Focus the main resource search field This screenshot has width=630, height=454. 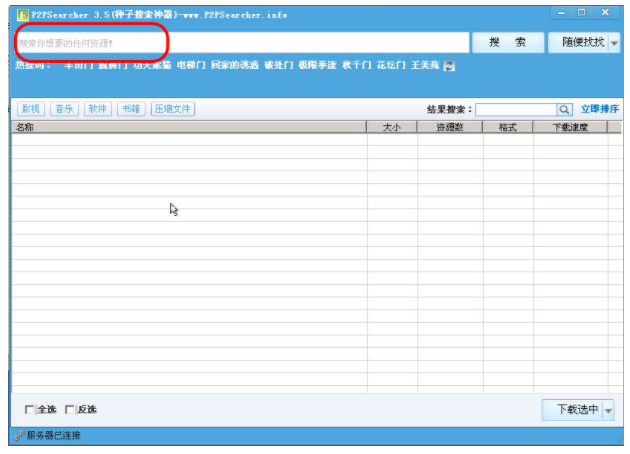(x=242, y=43)
